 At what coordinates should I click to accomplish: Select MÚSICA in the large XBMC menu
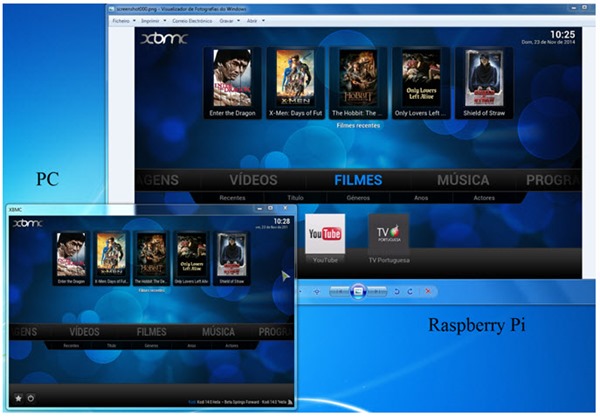pos(463,180)
